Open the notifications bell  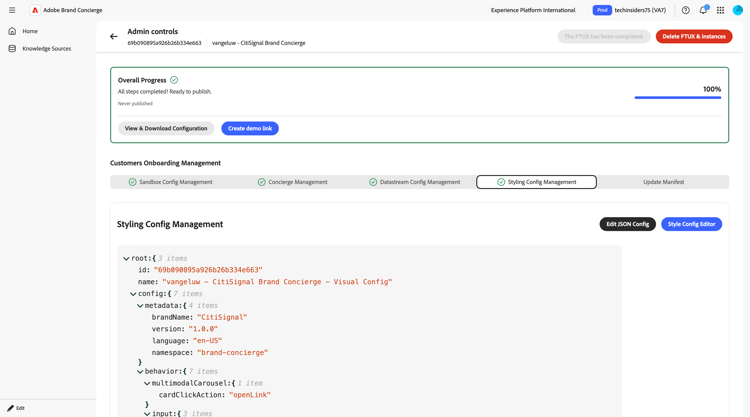click(702, 10)
